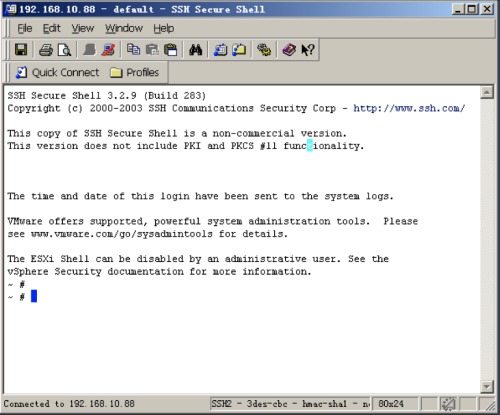Click the Quick Connect button
This screenshot has width=500, height=415.
57,72
